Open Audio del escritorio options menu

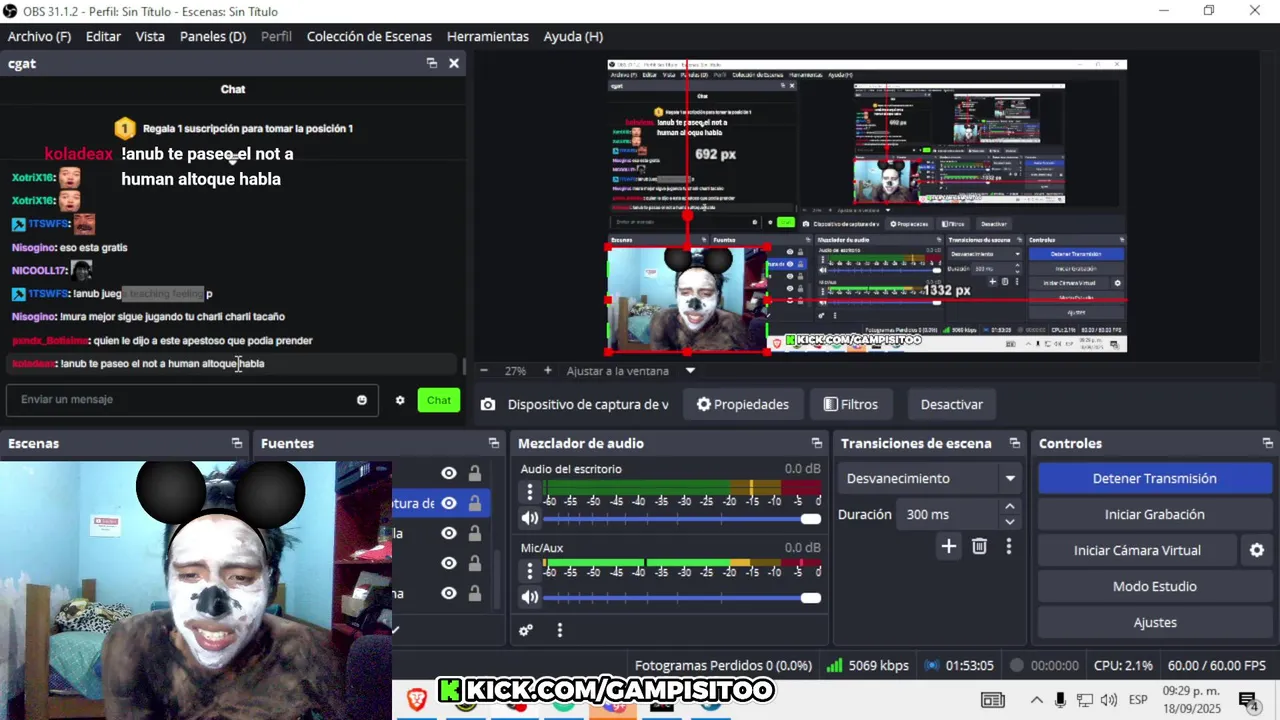point(530,492)
